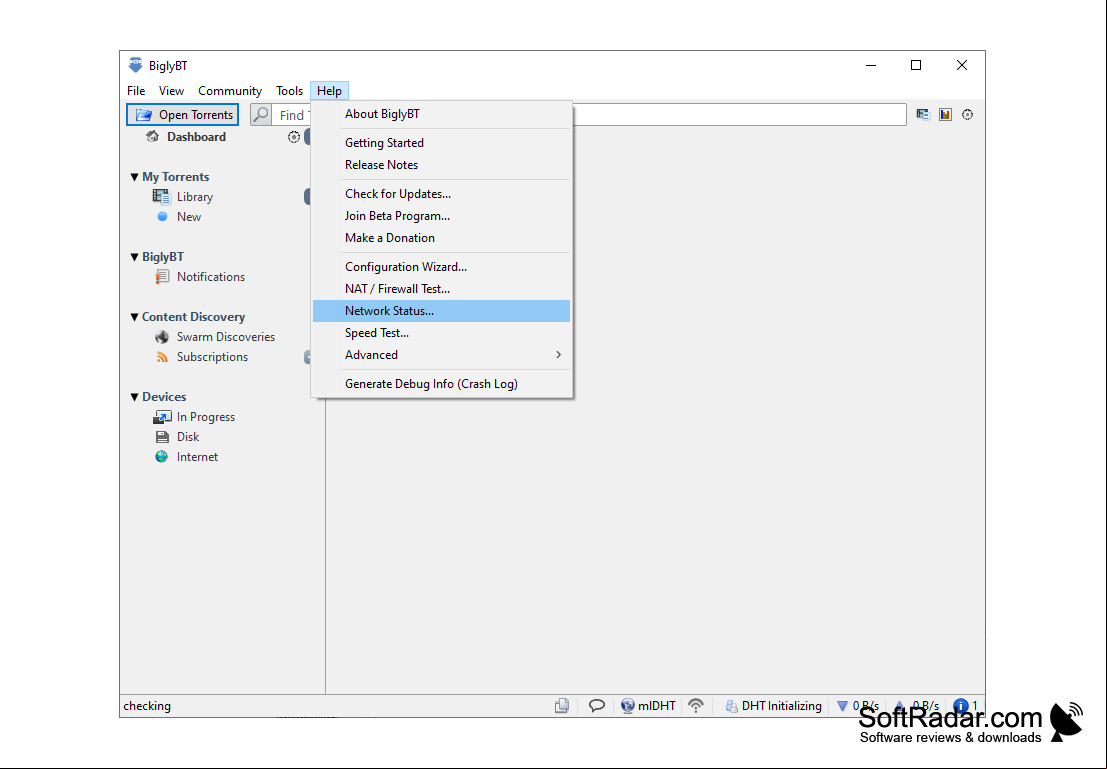This screenshot has height=769, width=1107.
Task: Choose Getting Started from Help menu
Action: [x=441, y=143]
